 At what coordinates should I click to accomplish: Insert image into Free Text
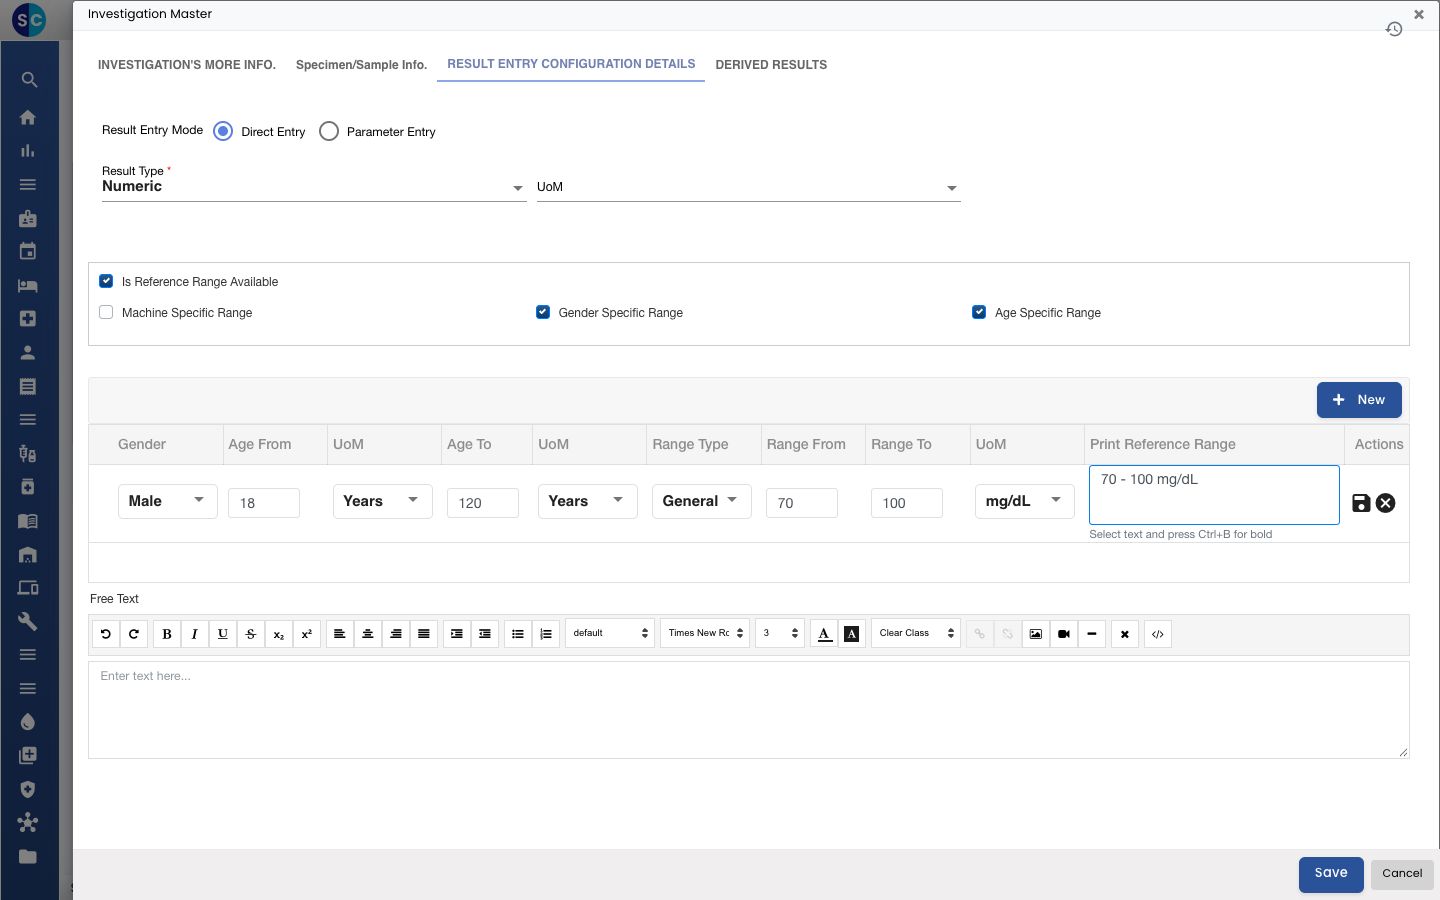pyautogui.click(x=1036, y=634)
